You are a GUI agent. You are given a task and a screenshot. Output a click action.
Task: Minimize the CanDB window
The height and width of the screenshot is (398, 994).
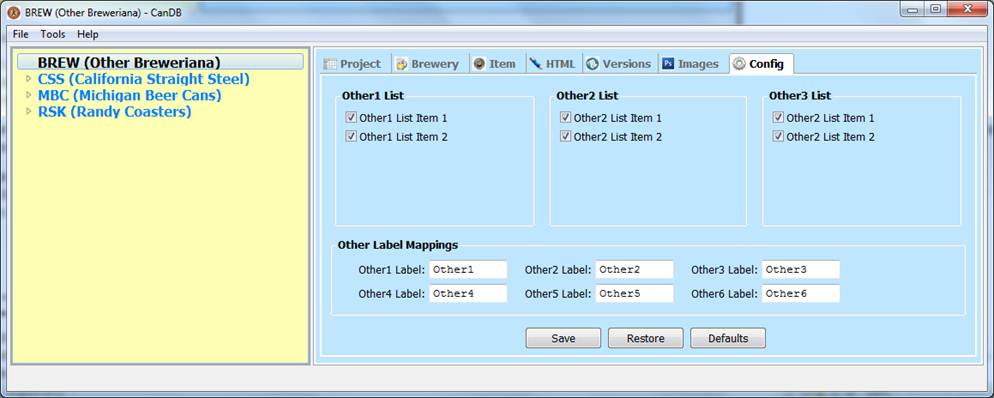click(x=912, y=9)
